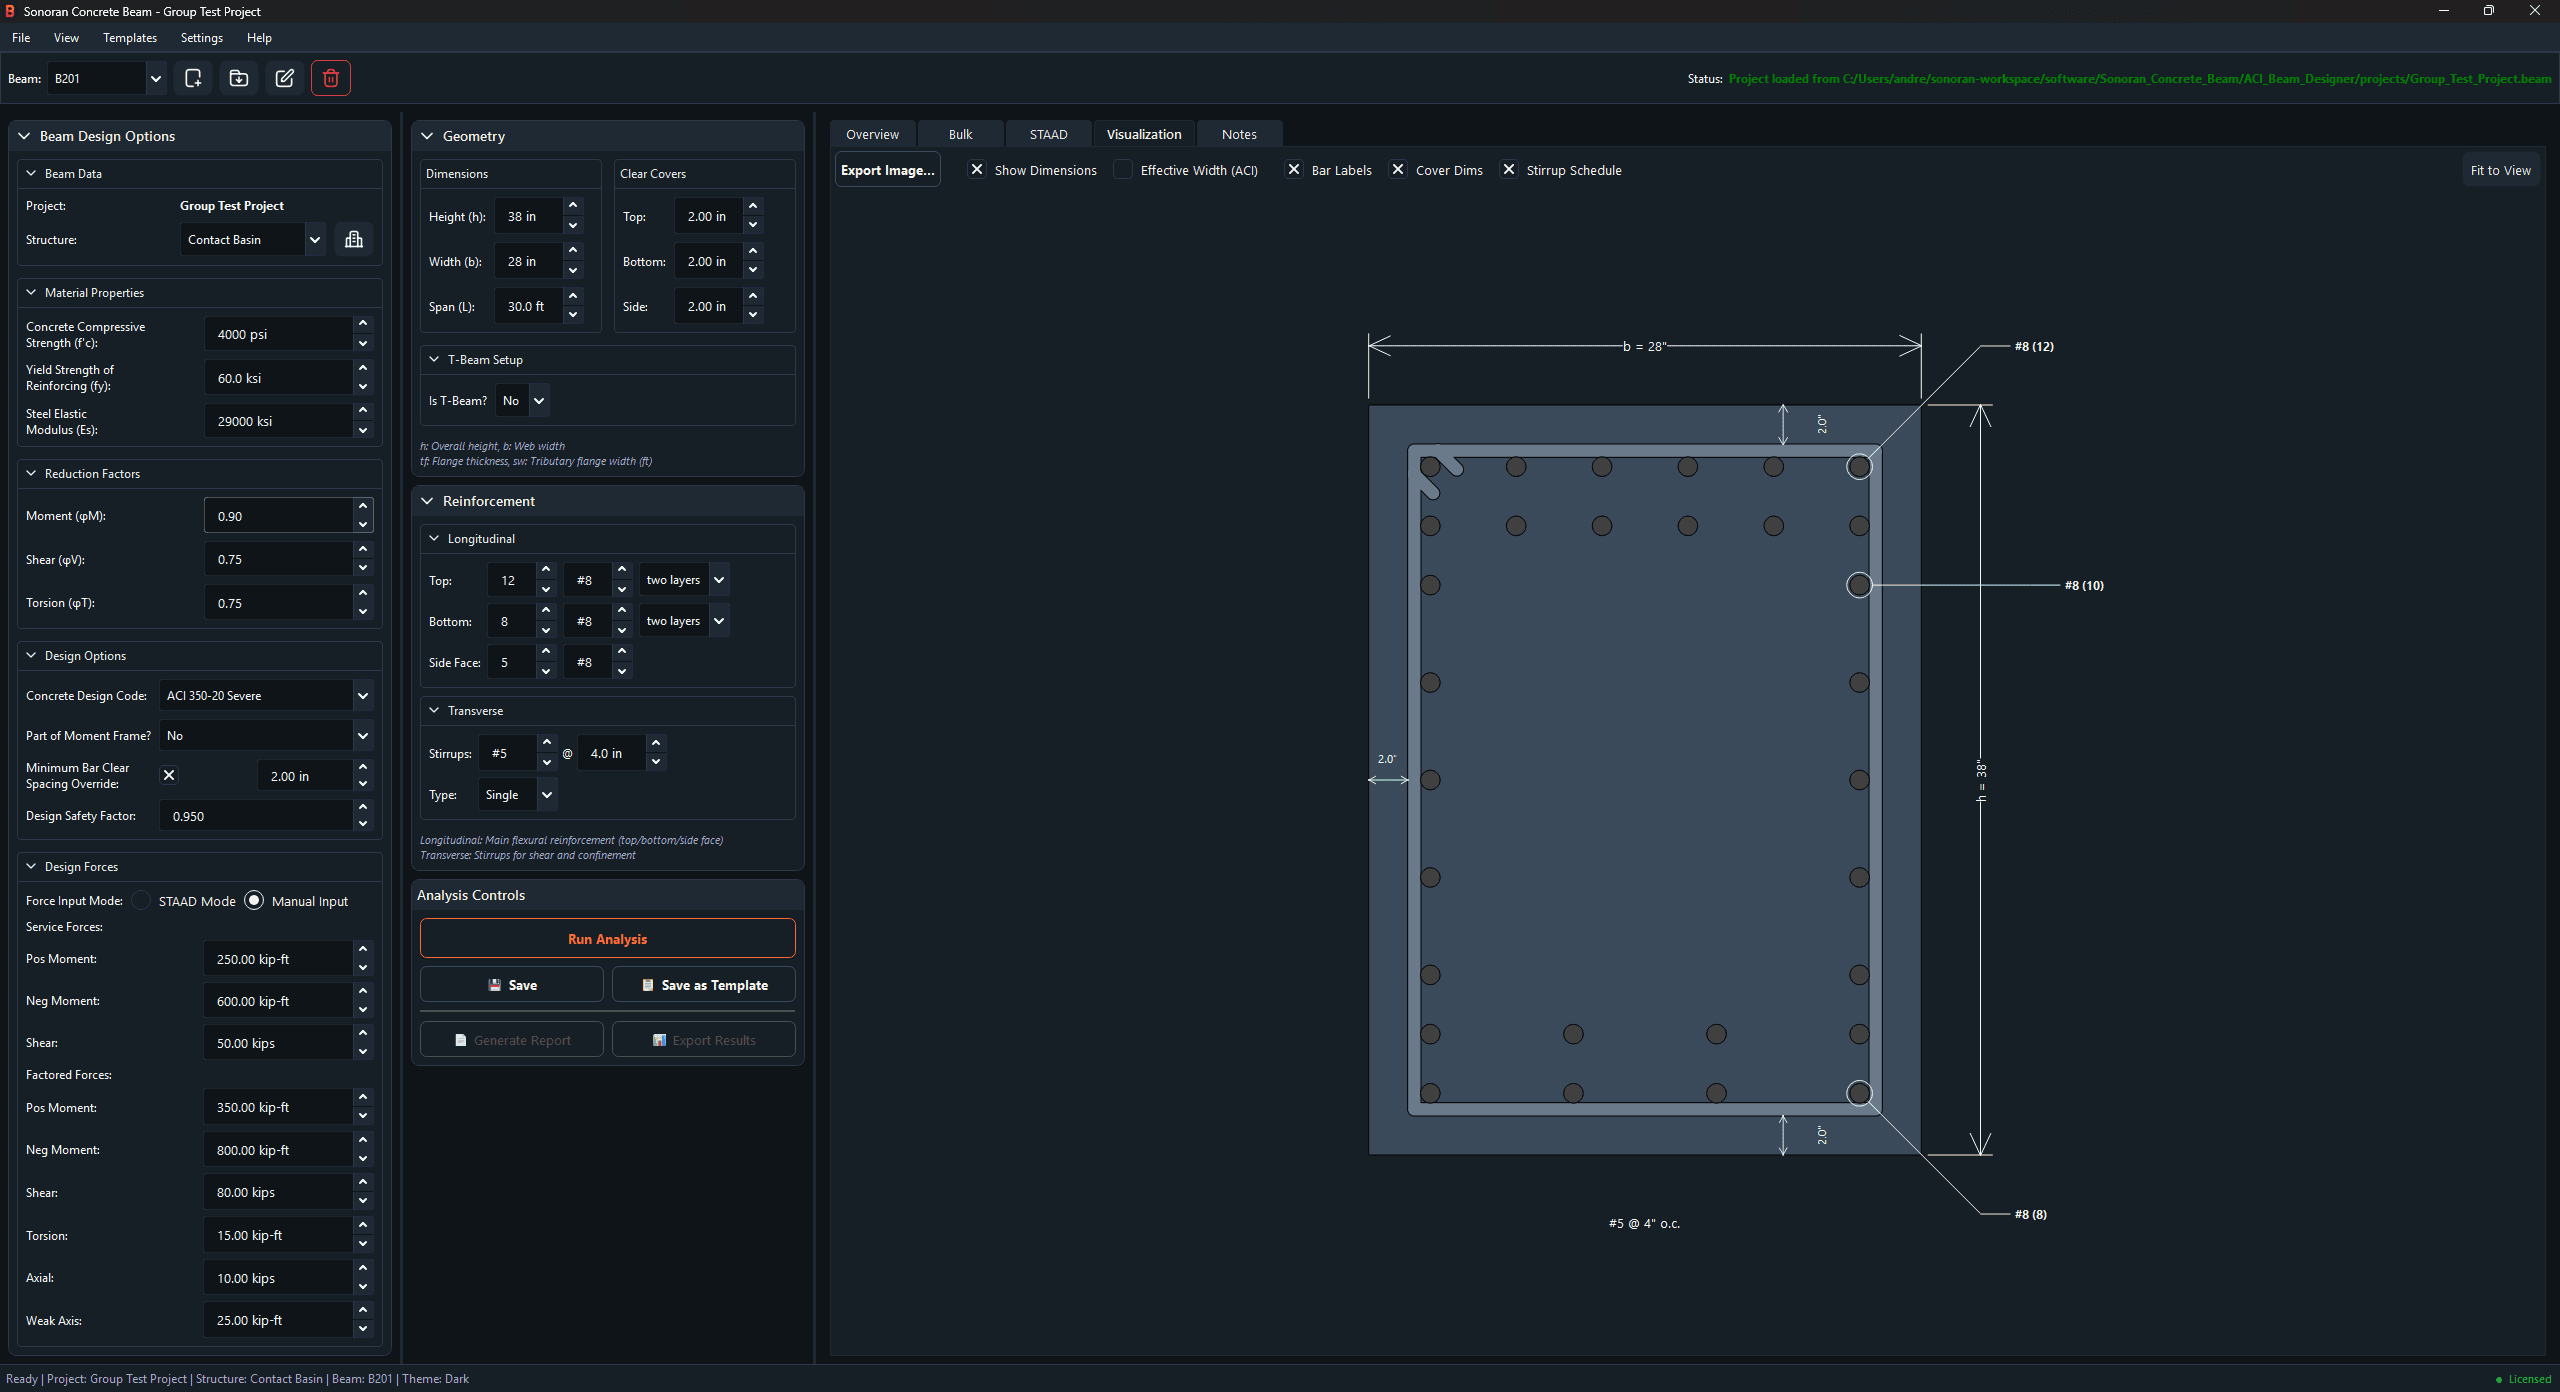Click the Generate Report document icon

click(461, 1039)
